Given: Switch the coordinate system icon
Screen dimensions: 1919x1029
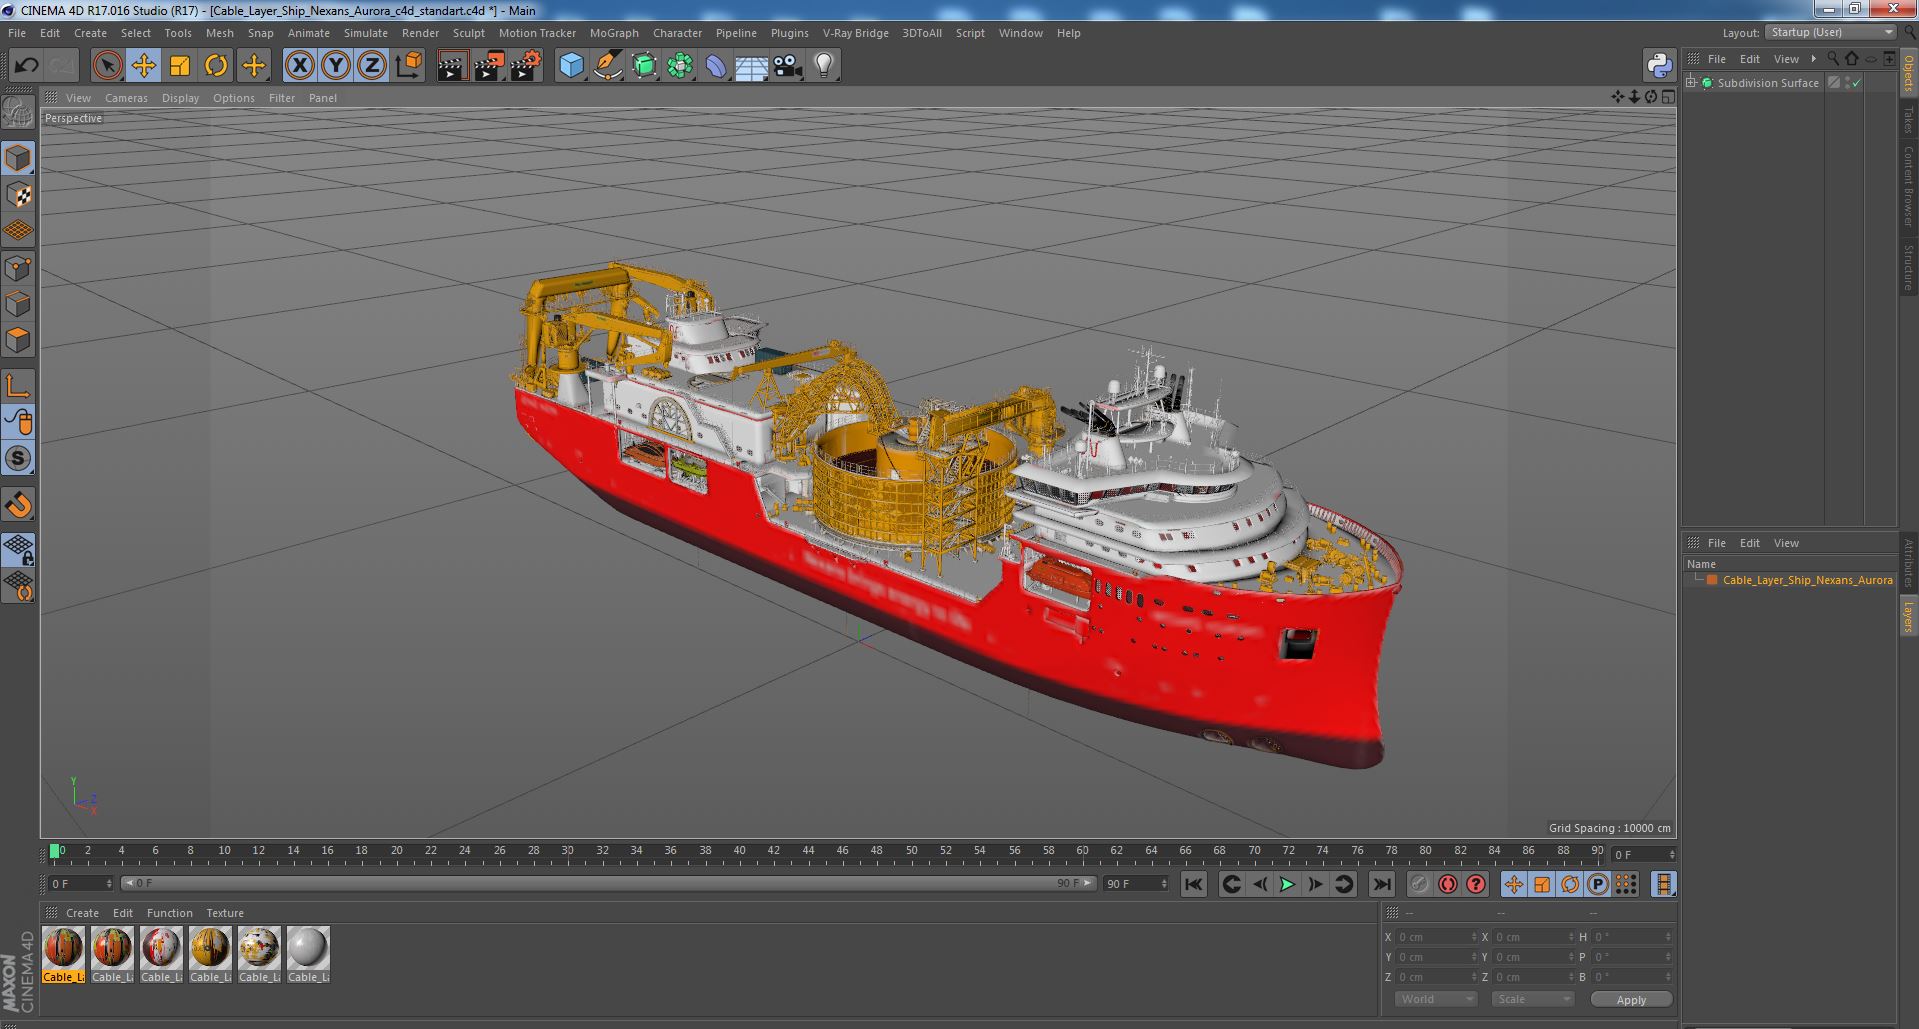Looking at the screenshot, I should point(408,66).
